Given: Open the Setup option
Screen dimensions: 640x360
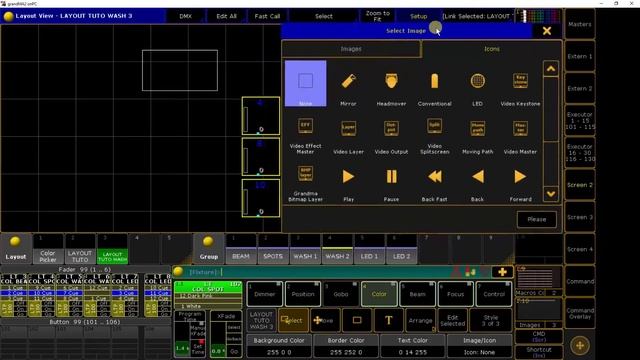Looking at the screenshot, I should pos(418,16).
